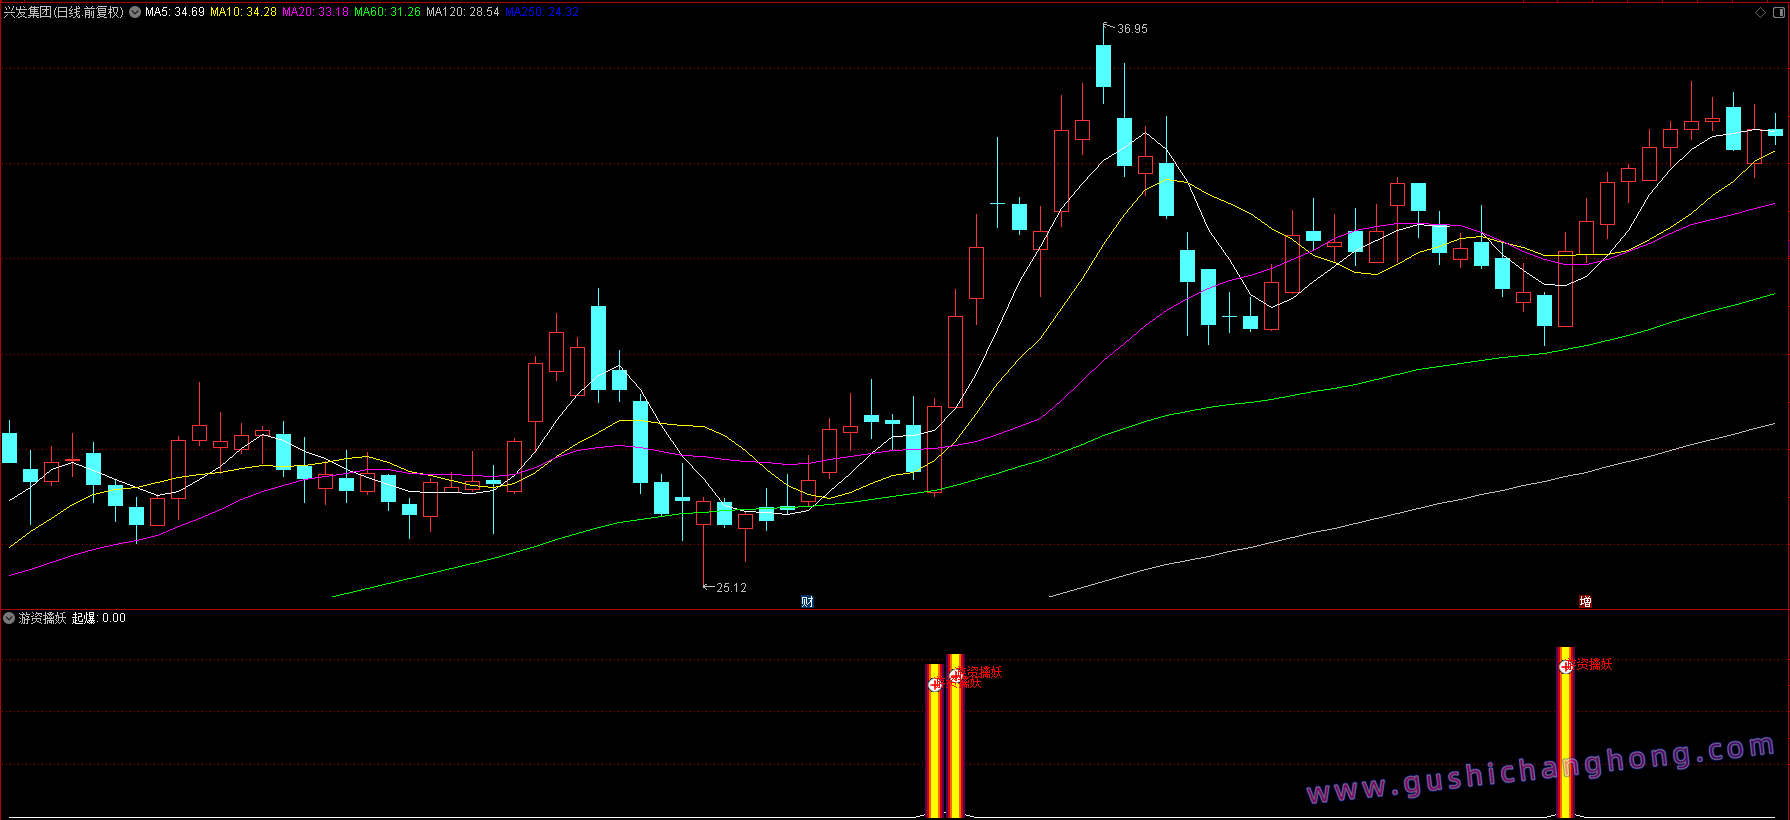
Task: Click the 起爆 value label
Action: coord(99,618)
